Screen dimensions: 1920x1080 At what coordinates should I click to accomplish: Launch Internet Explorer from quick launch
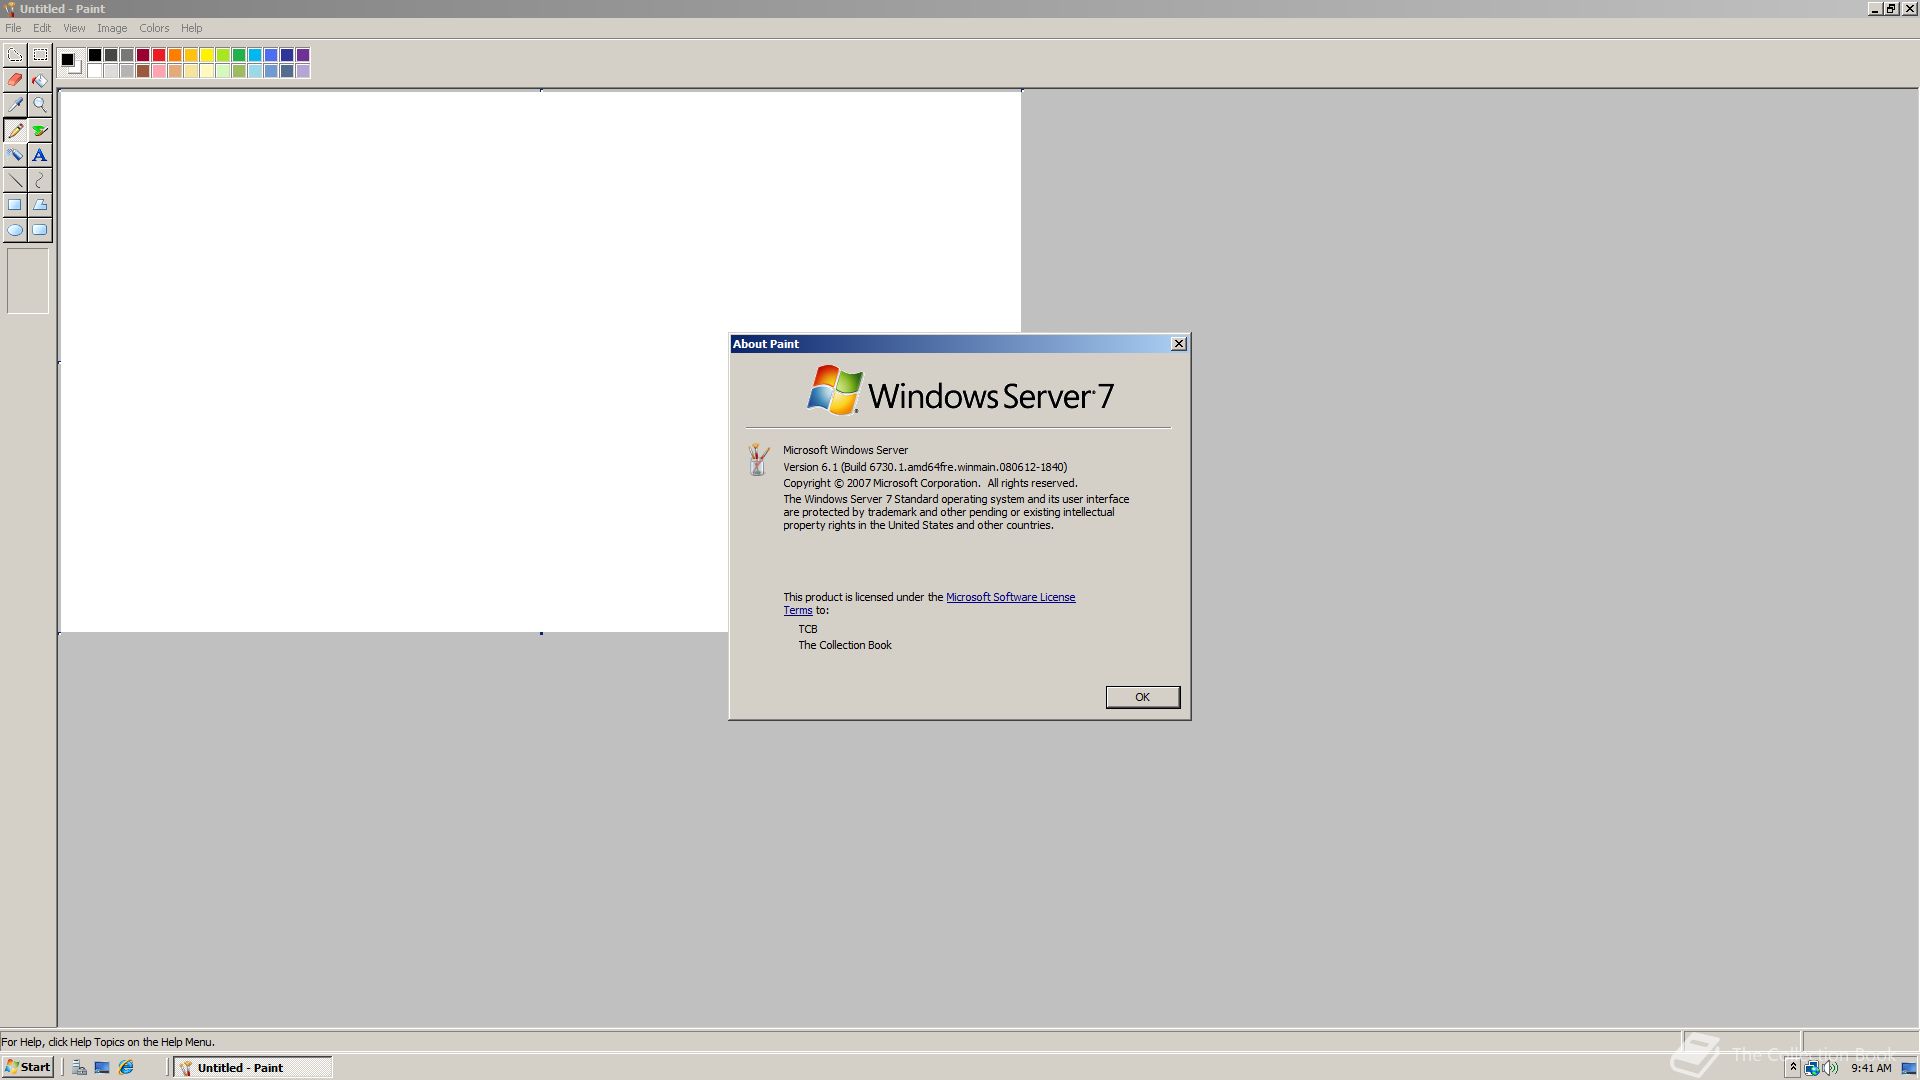[126, 1067]
